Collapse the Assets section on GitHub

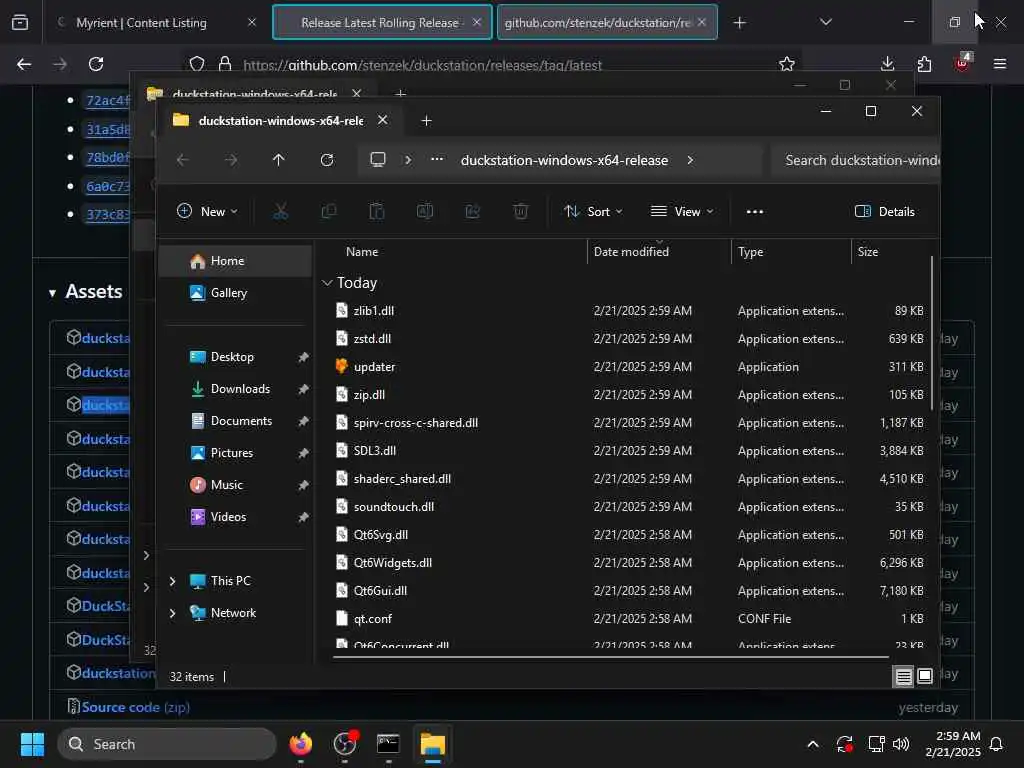coord(52,293)
